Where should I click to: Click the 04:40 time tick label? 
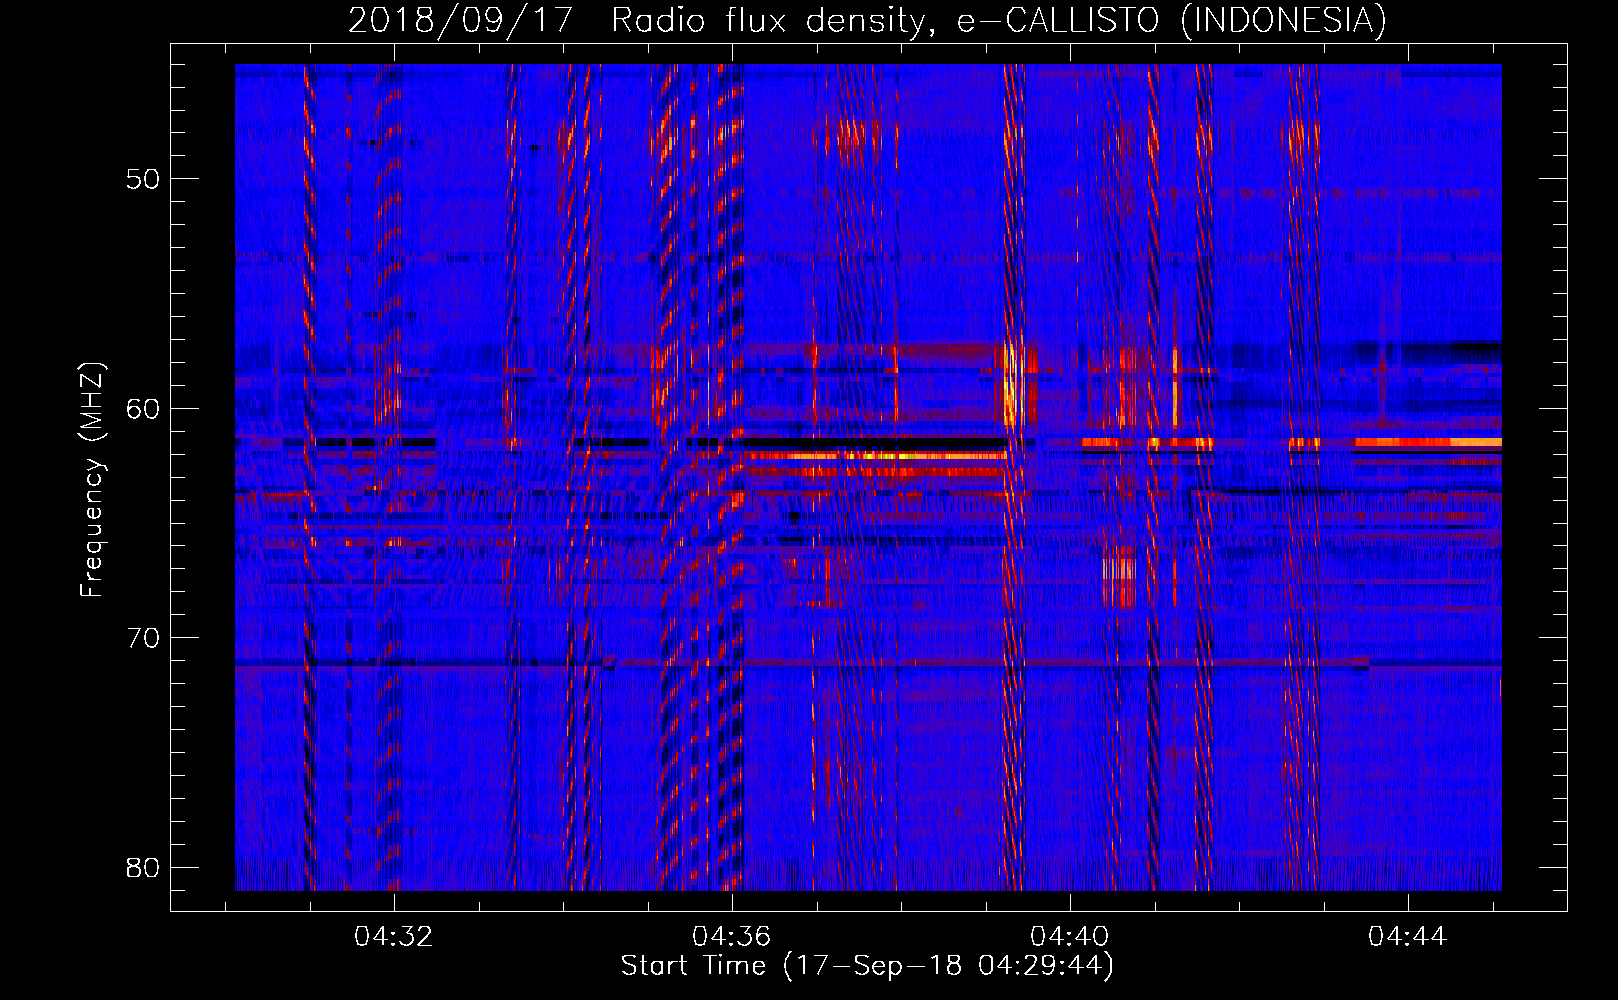click(1070, 937)
